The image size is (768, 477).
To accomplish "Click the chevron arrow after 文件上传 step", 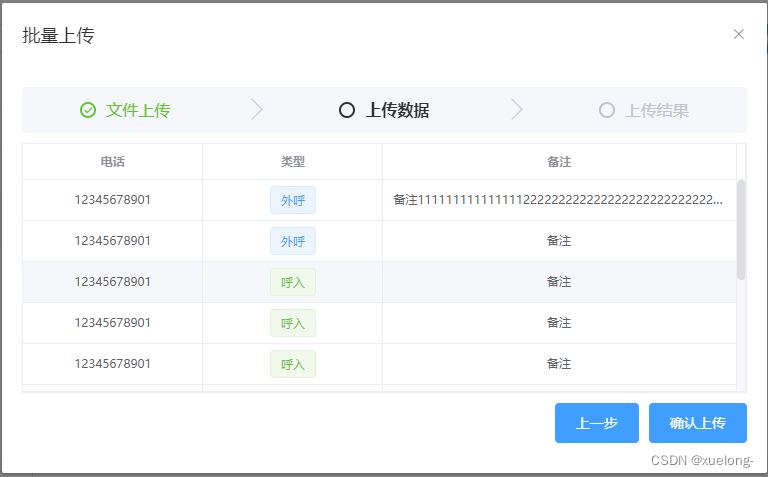I will coord(257,109).
